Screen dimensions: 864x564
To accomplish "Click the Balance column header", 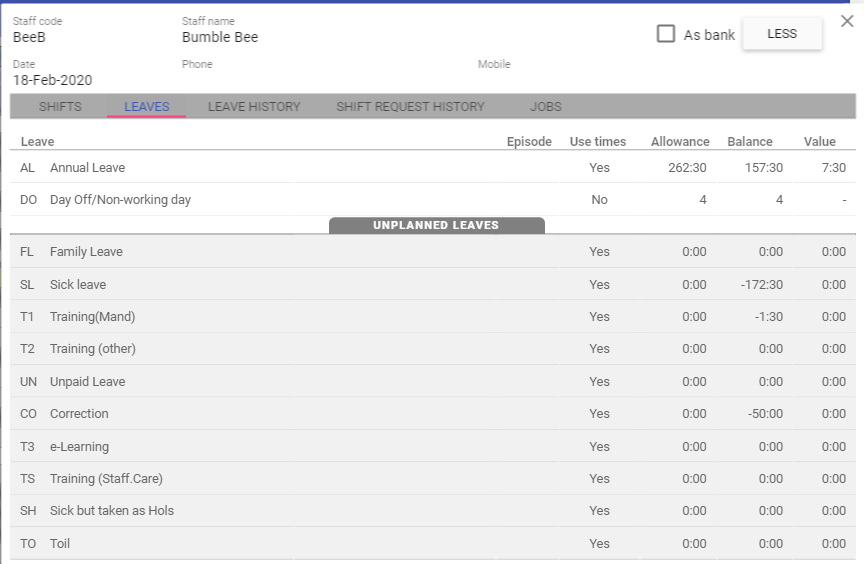I will click(749, 142).
